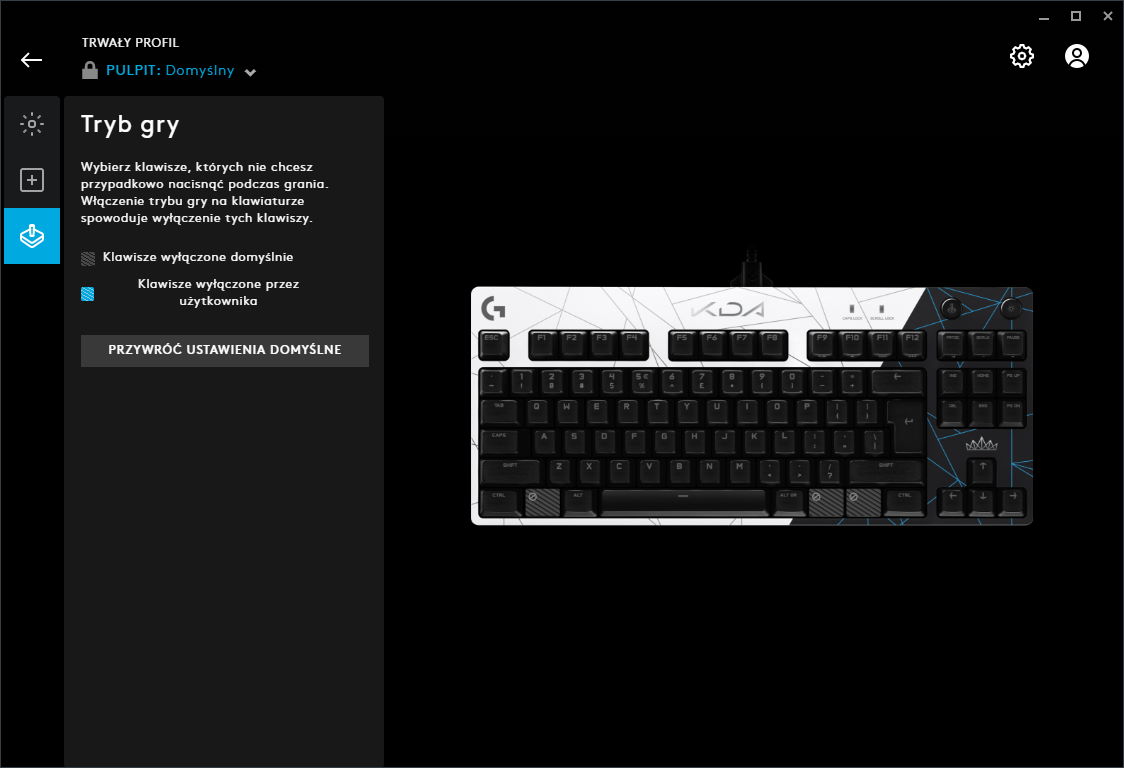1124x768 pixels.
Task: Open the Assignments plus tab in the sidebar
Action: coord(32,180)
